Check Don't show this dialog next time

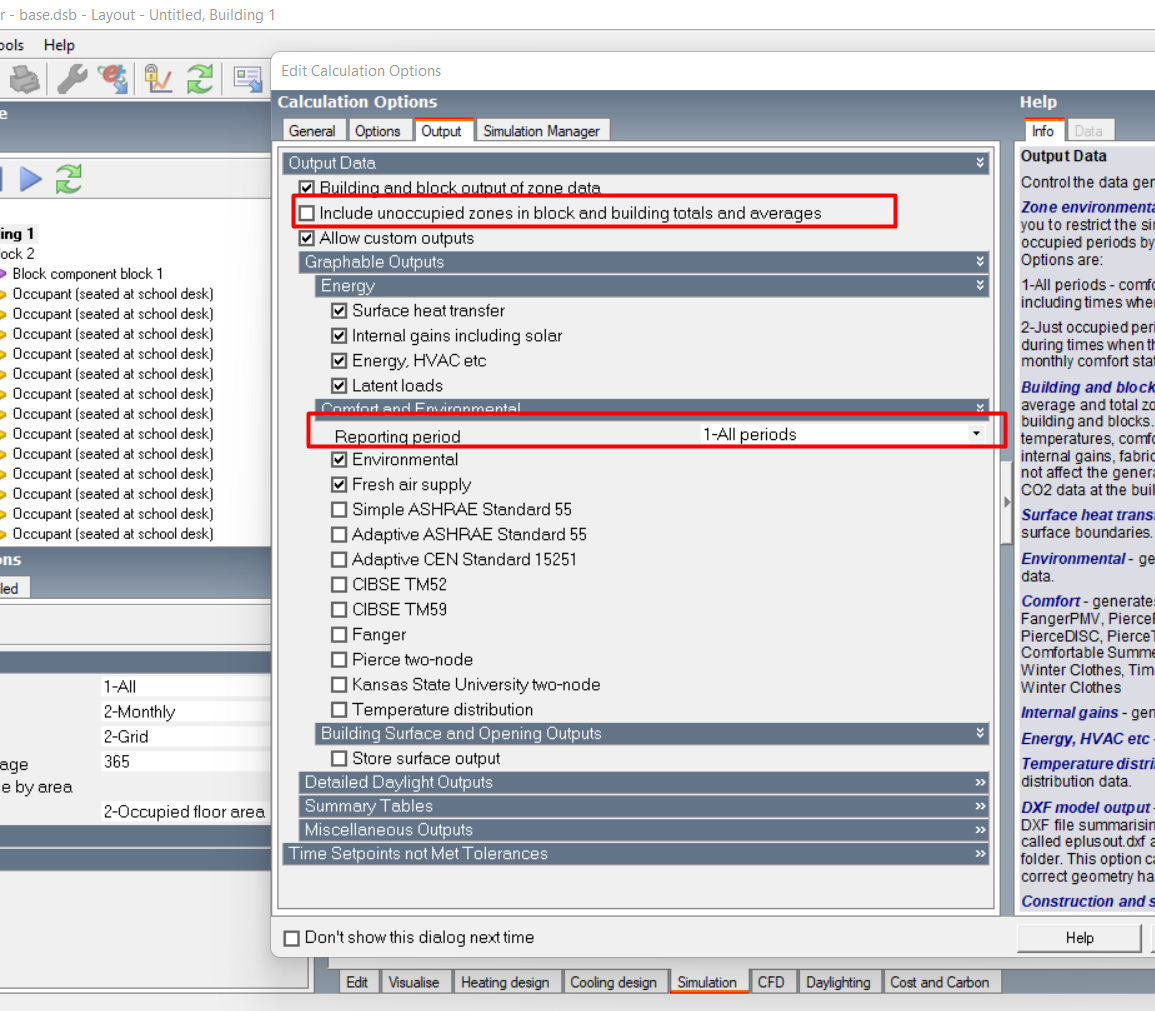coord(292,937)
